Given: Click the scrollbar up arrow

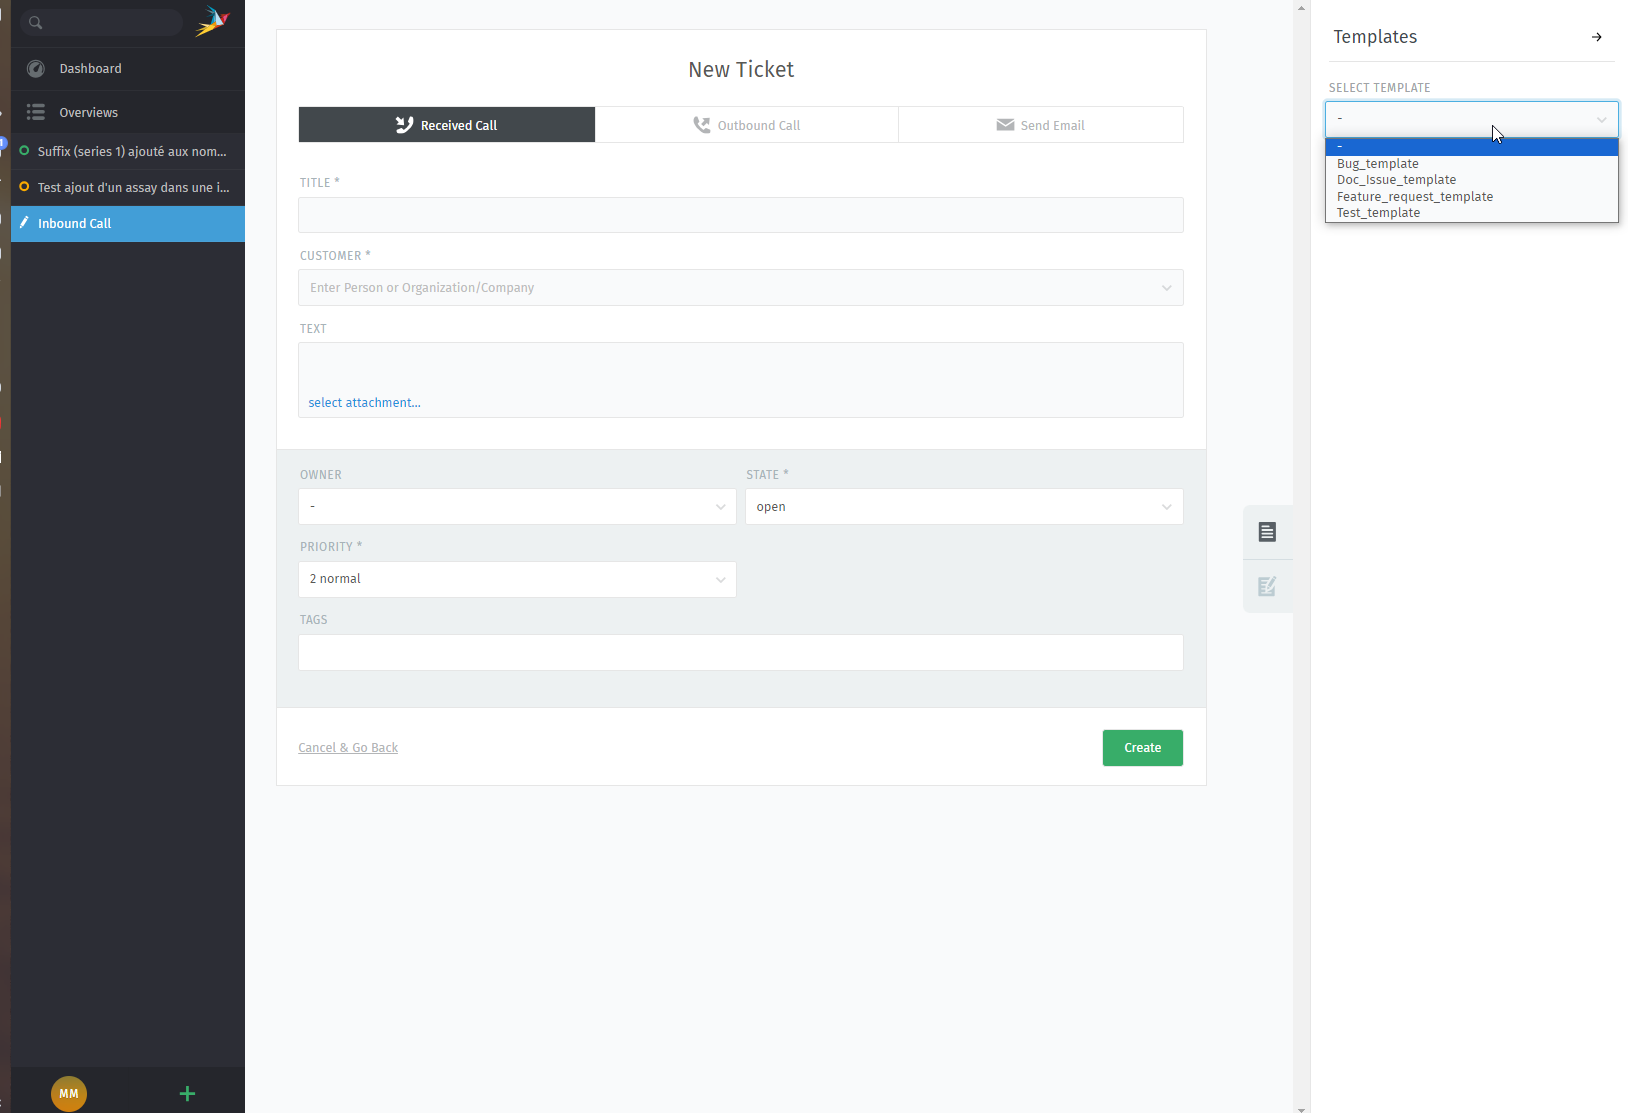Looking at the screenshot, I should tap(1301, 7).
